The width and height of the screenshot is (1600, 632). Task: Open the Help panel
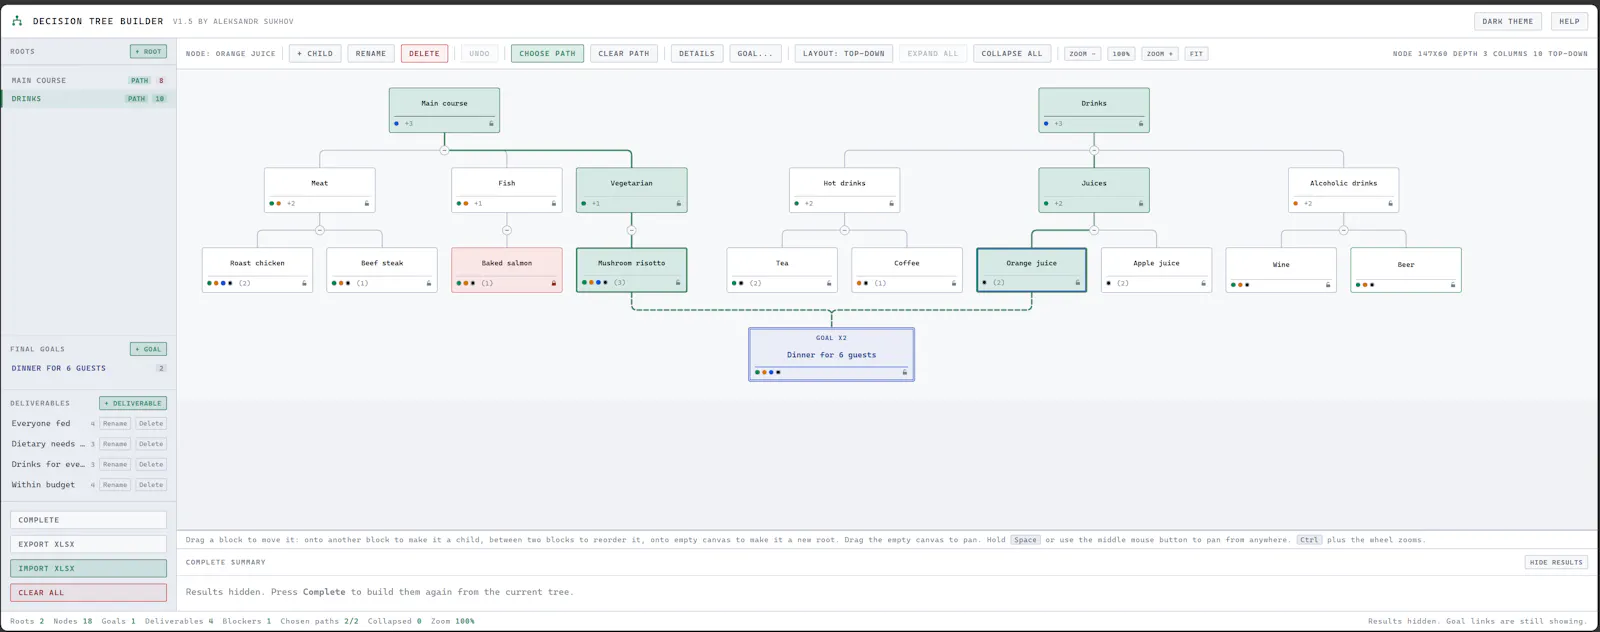coord(1569,21)
